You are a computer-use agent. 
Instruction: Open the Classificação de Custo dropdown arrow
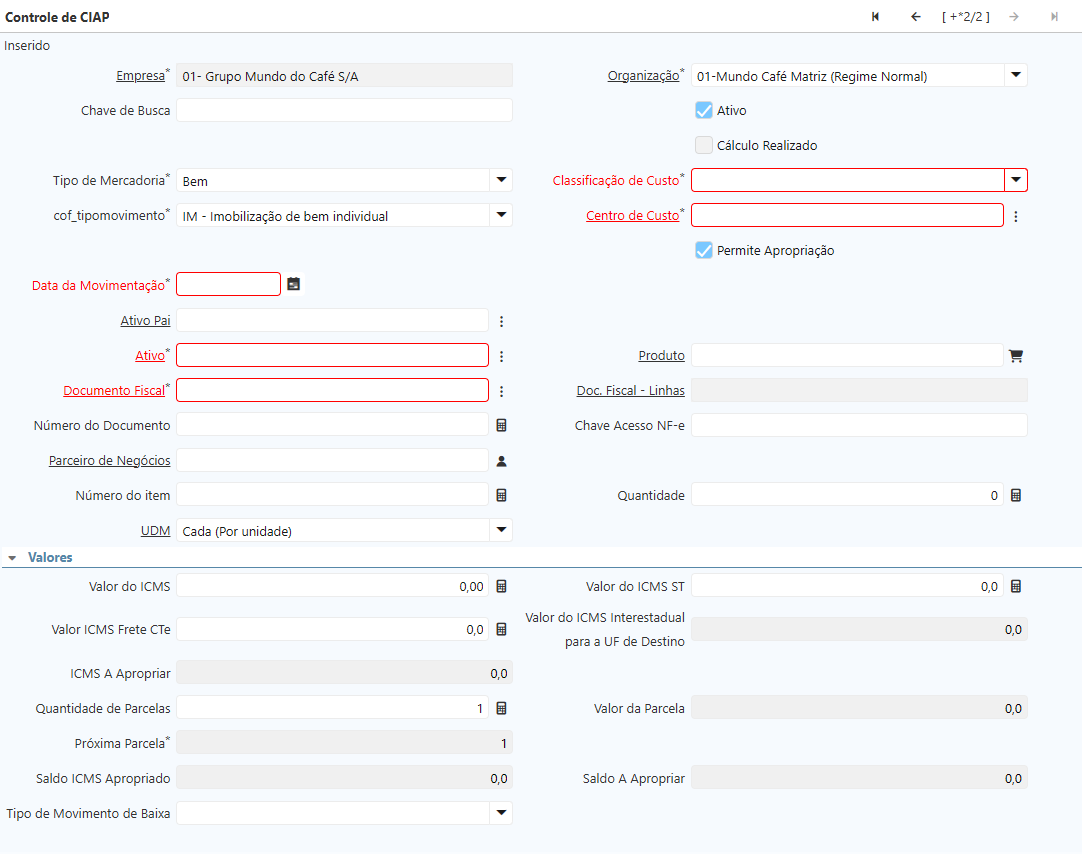(x=1016, y=180)
